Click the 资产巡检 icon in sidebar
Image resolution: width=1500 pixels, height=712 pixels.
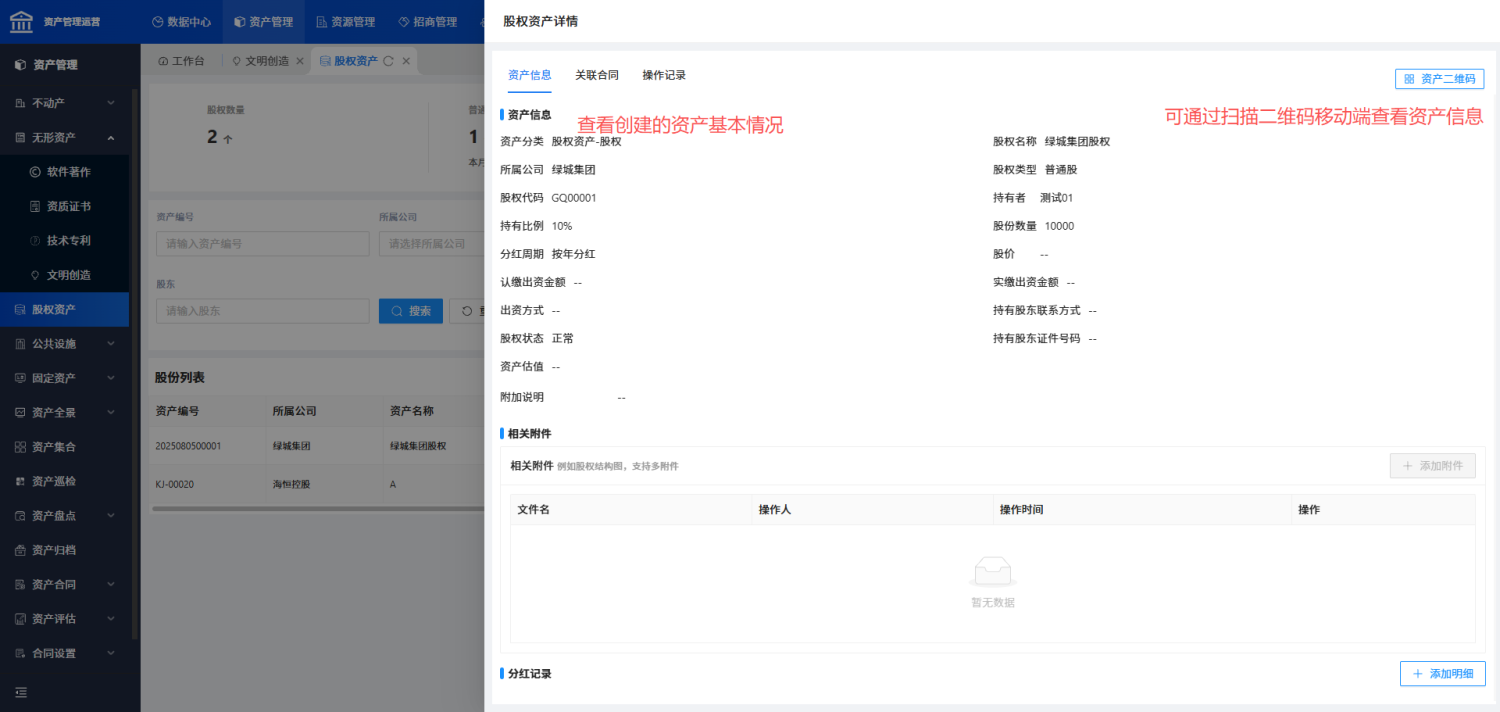pyautogui.click(x=20, y=481)
